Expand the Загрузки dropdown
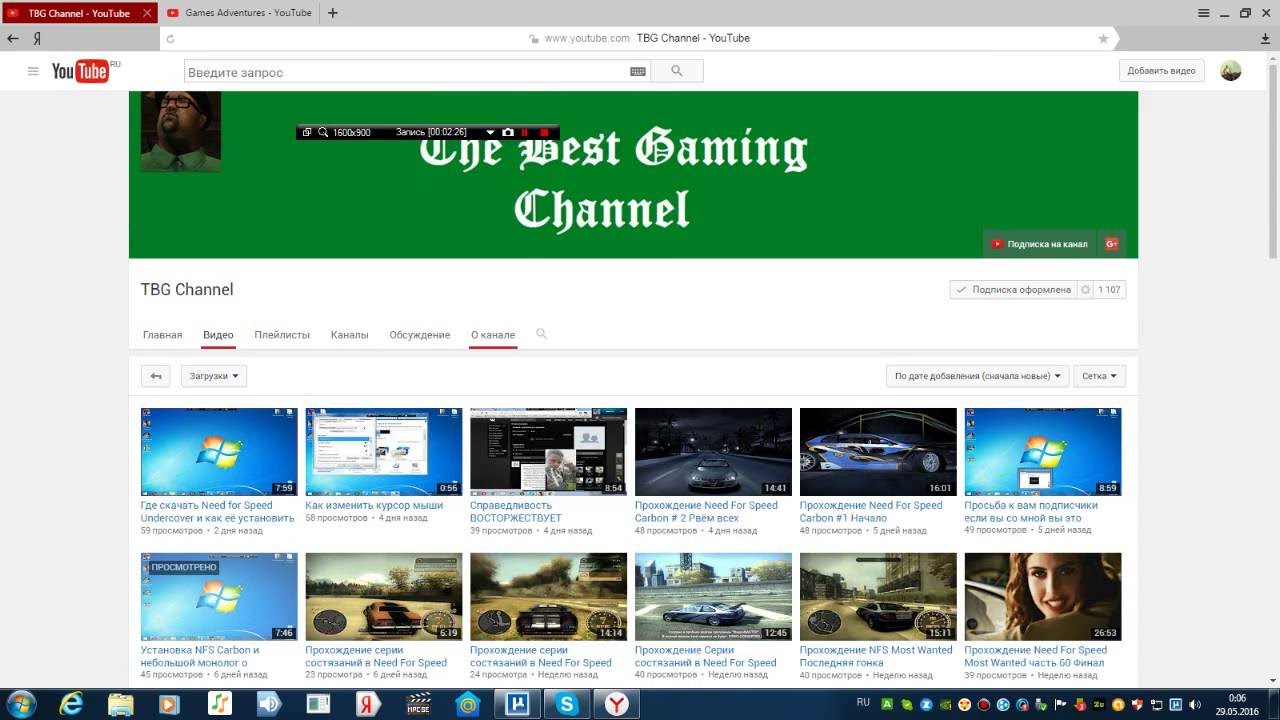Image resolution: width=1280 pixels, height=720 pixels. point(214,376)
